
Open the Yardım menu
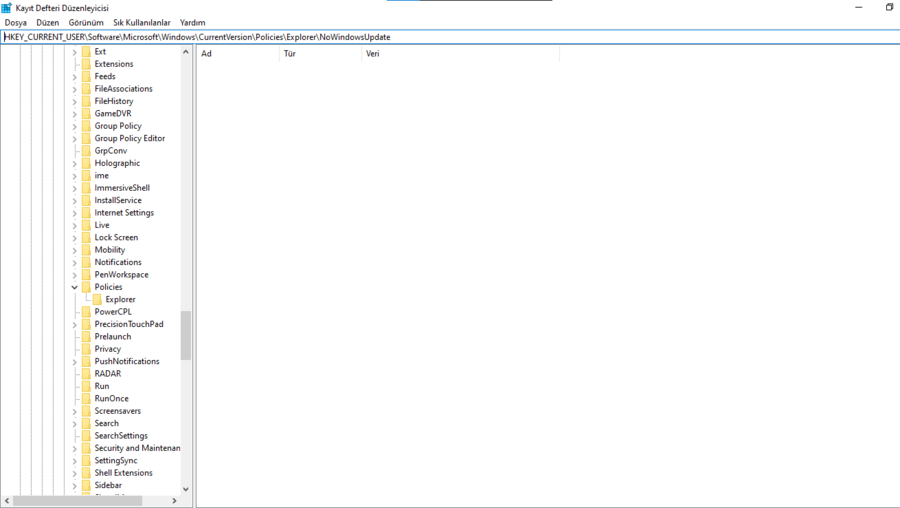(192, 22)
